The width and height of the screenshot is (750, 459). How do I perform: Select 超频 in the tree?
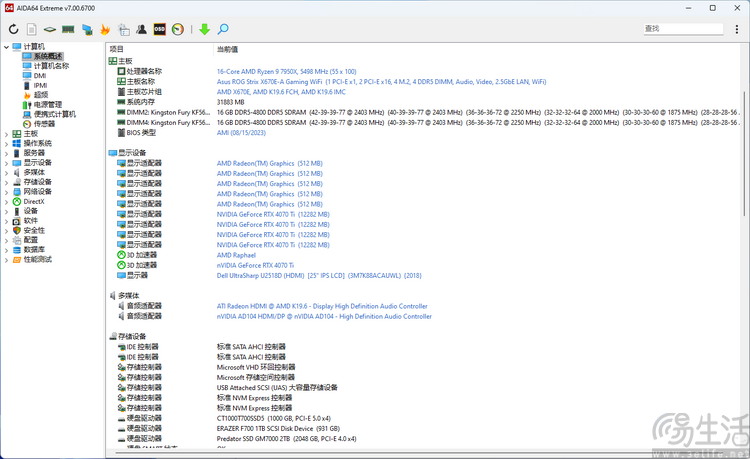coord(41,95)
